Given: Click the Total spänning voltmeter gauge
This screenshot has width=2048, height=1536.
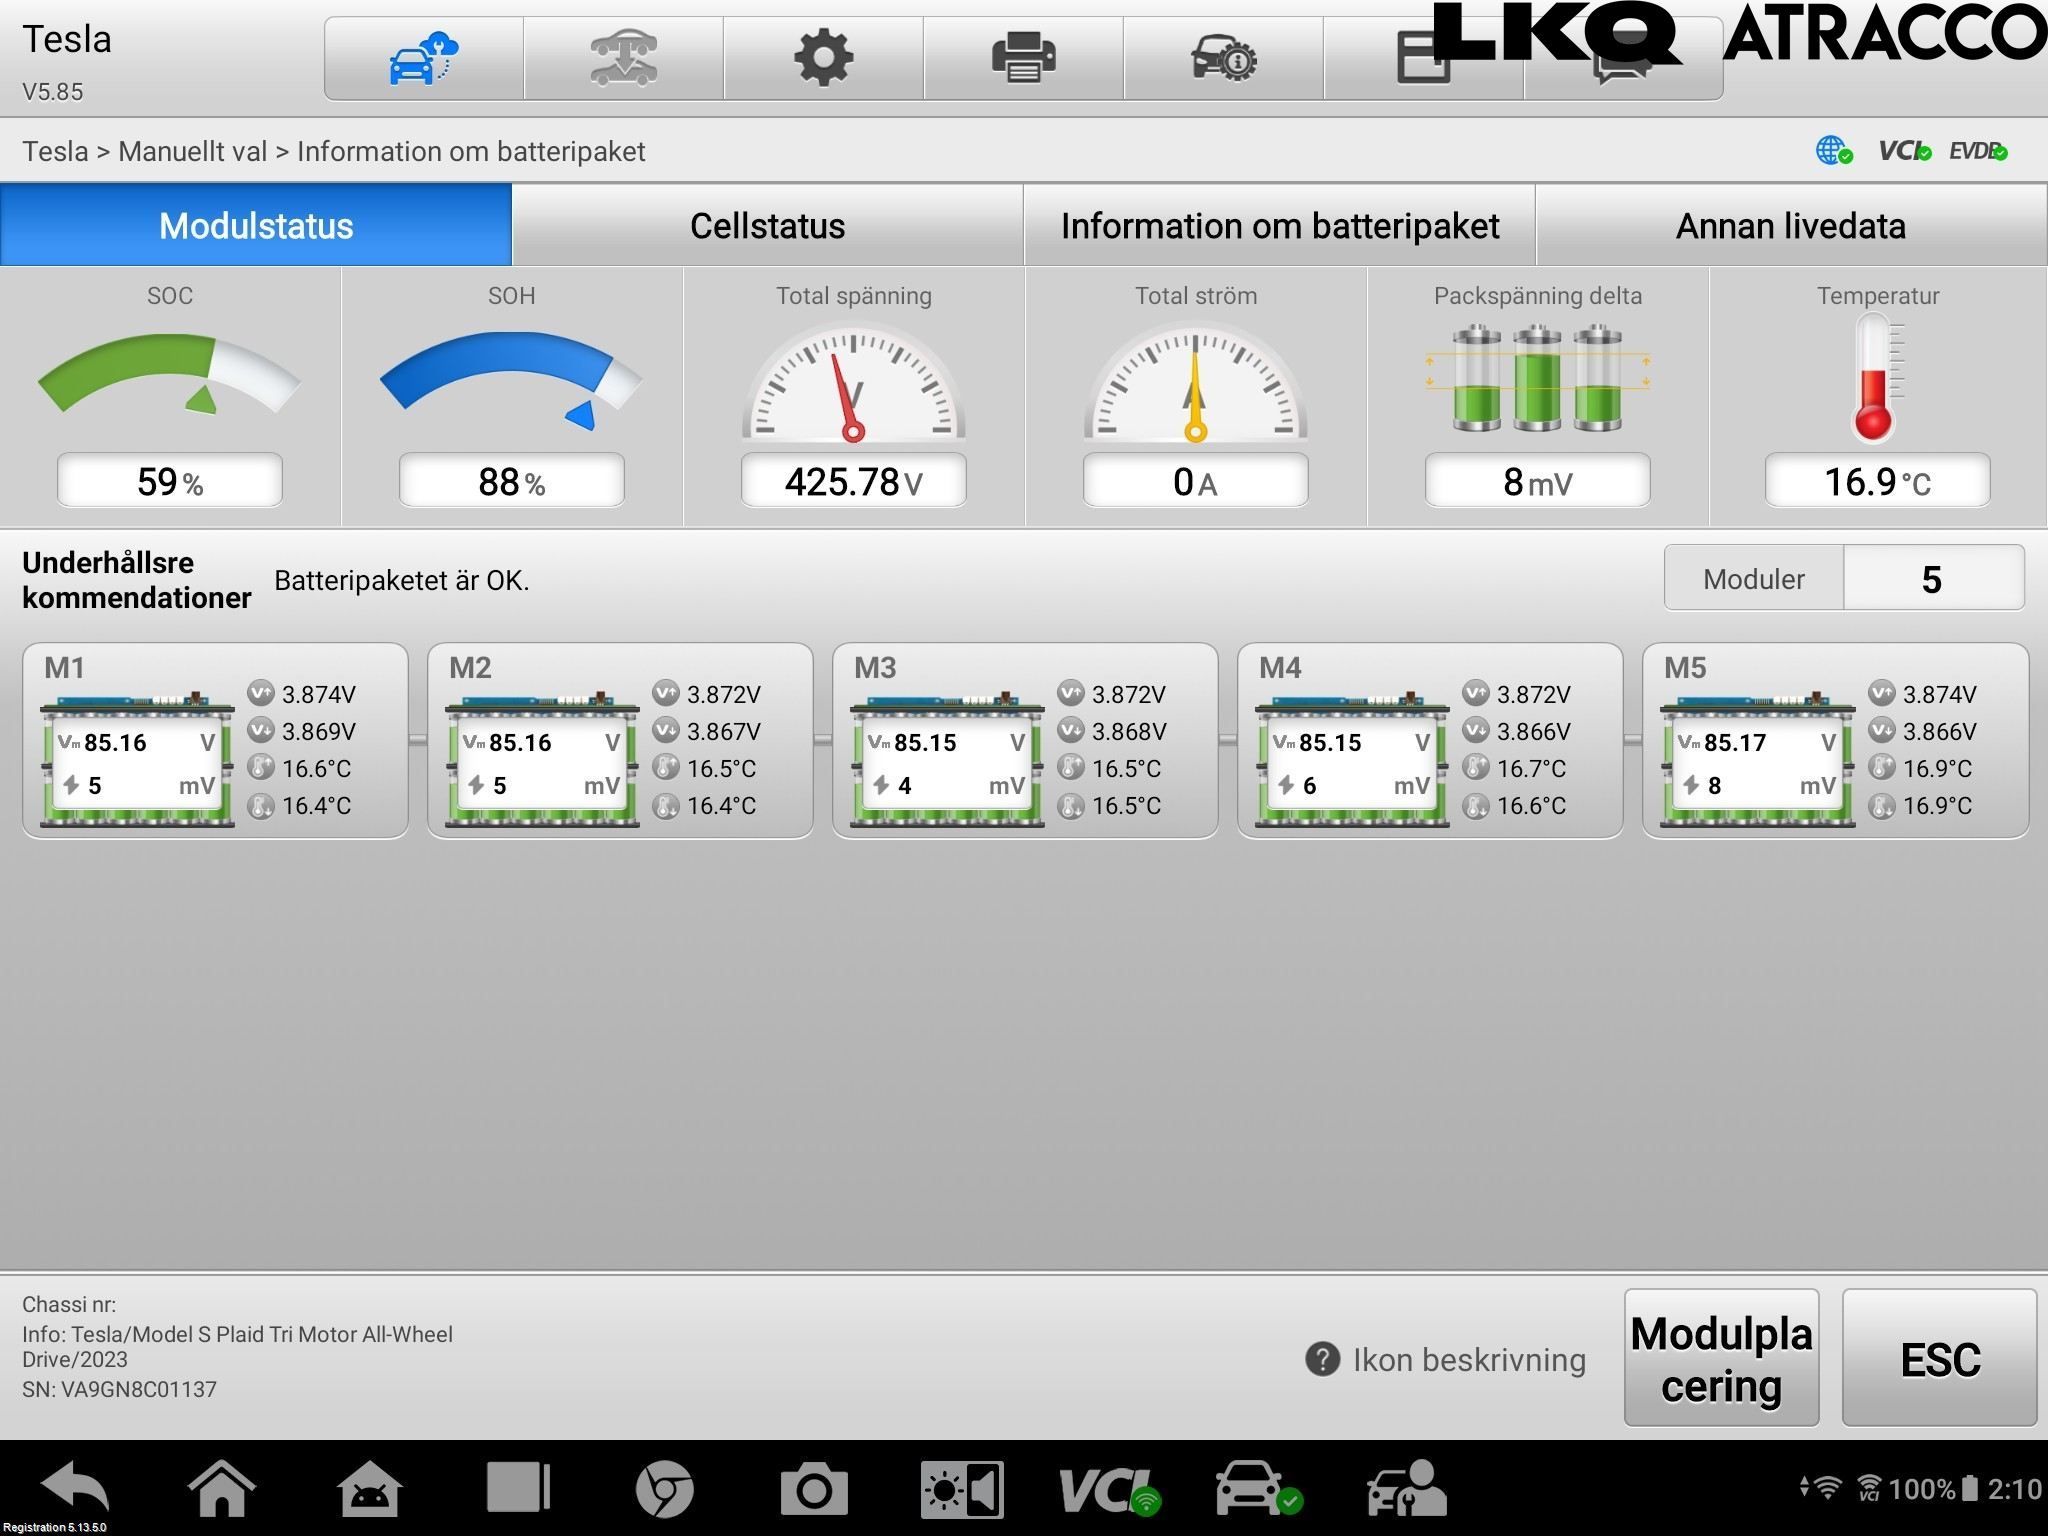Looking at the screenshot, I should [853, 381].
